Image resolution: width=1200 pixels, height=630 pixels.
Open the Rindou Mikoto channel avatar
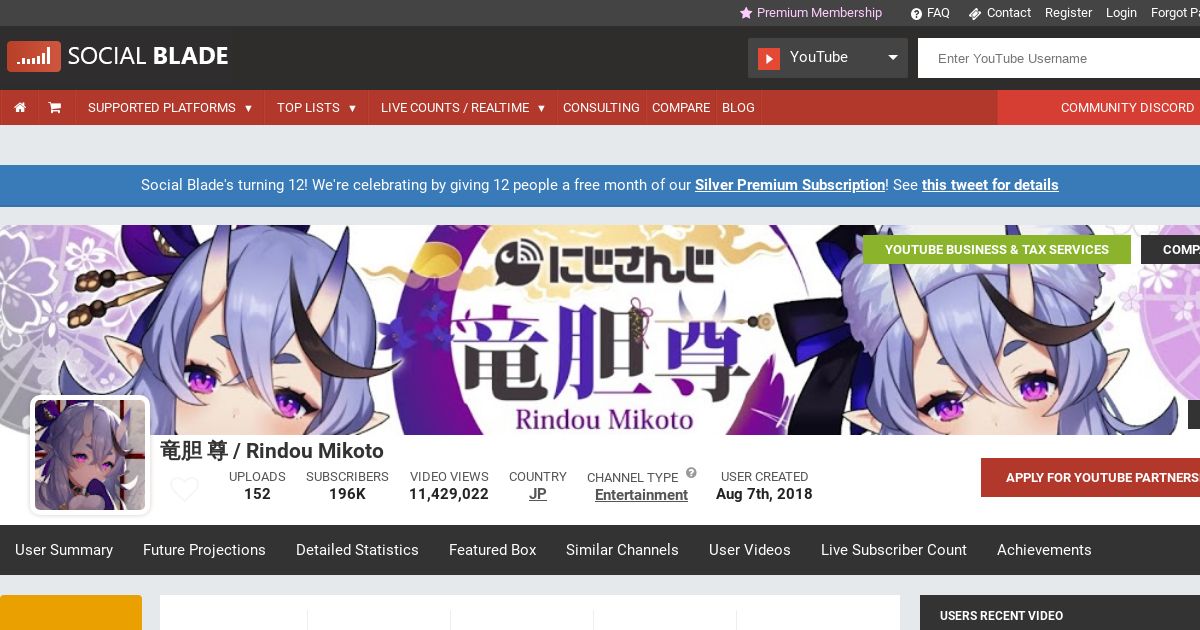[x=90, y=455]
